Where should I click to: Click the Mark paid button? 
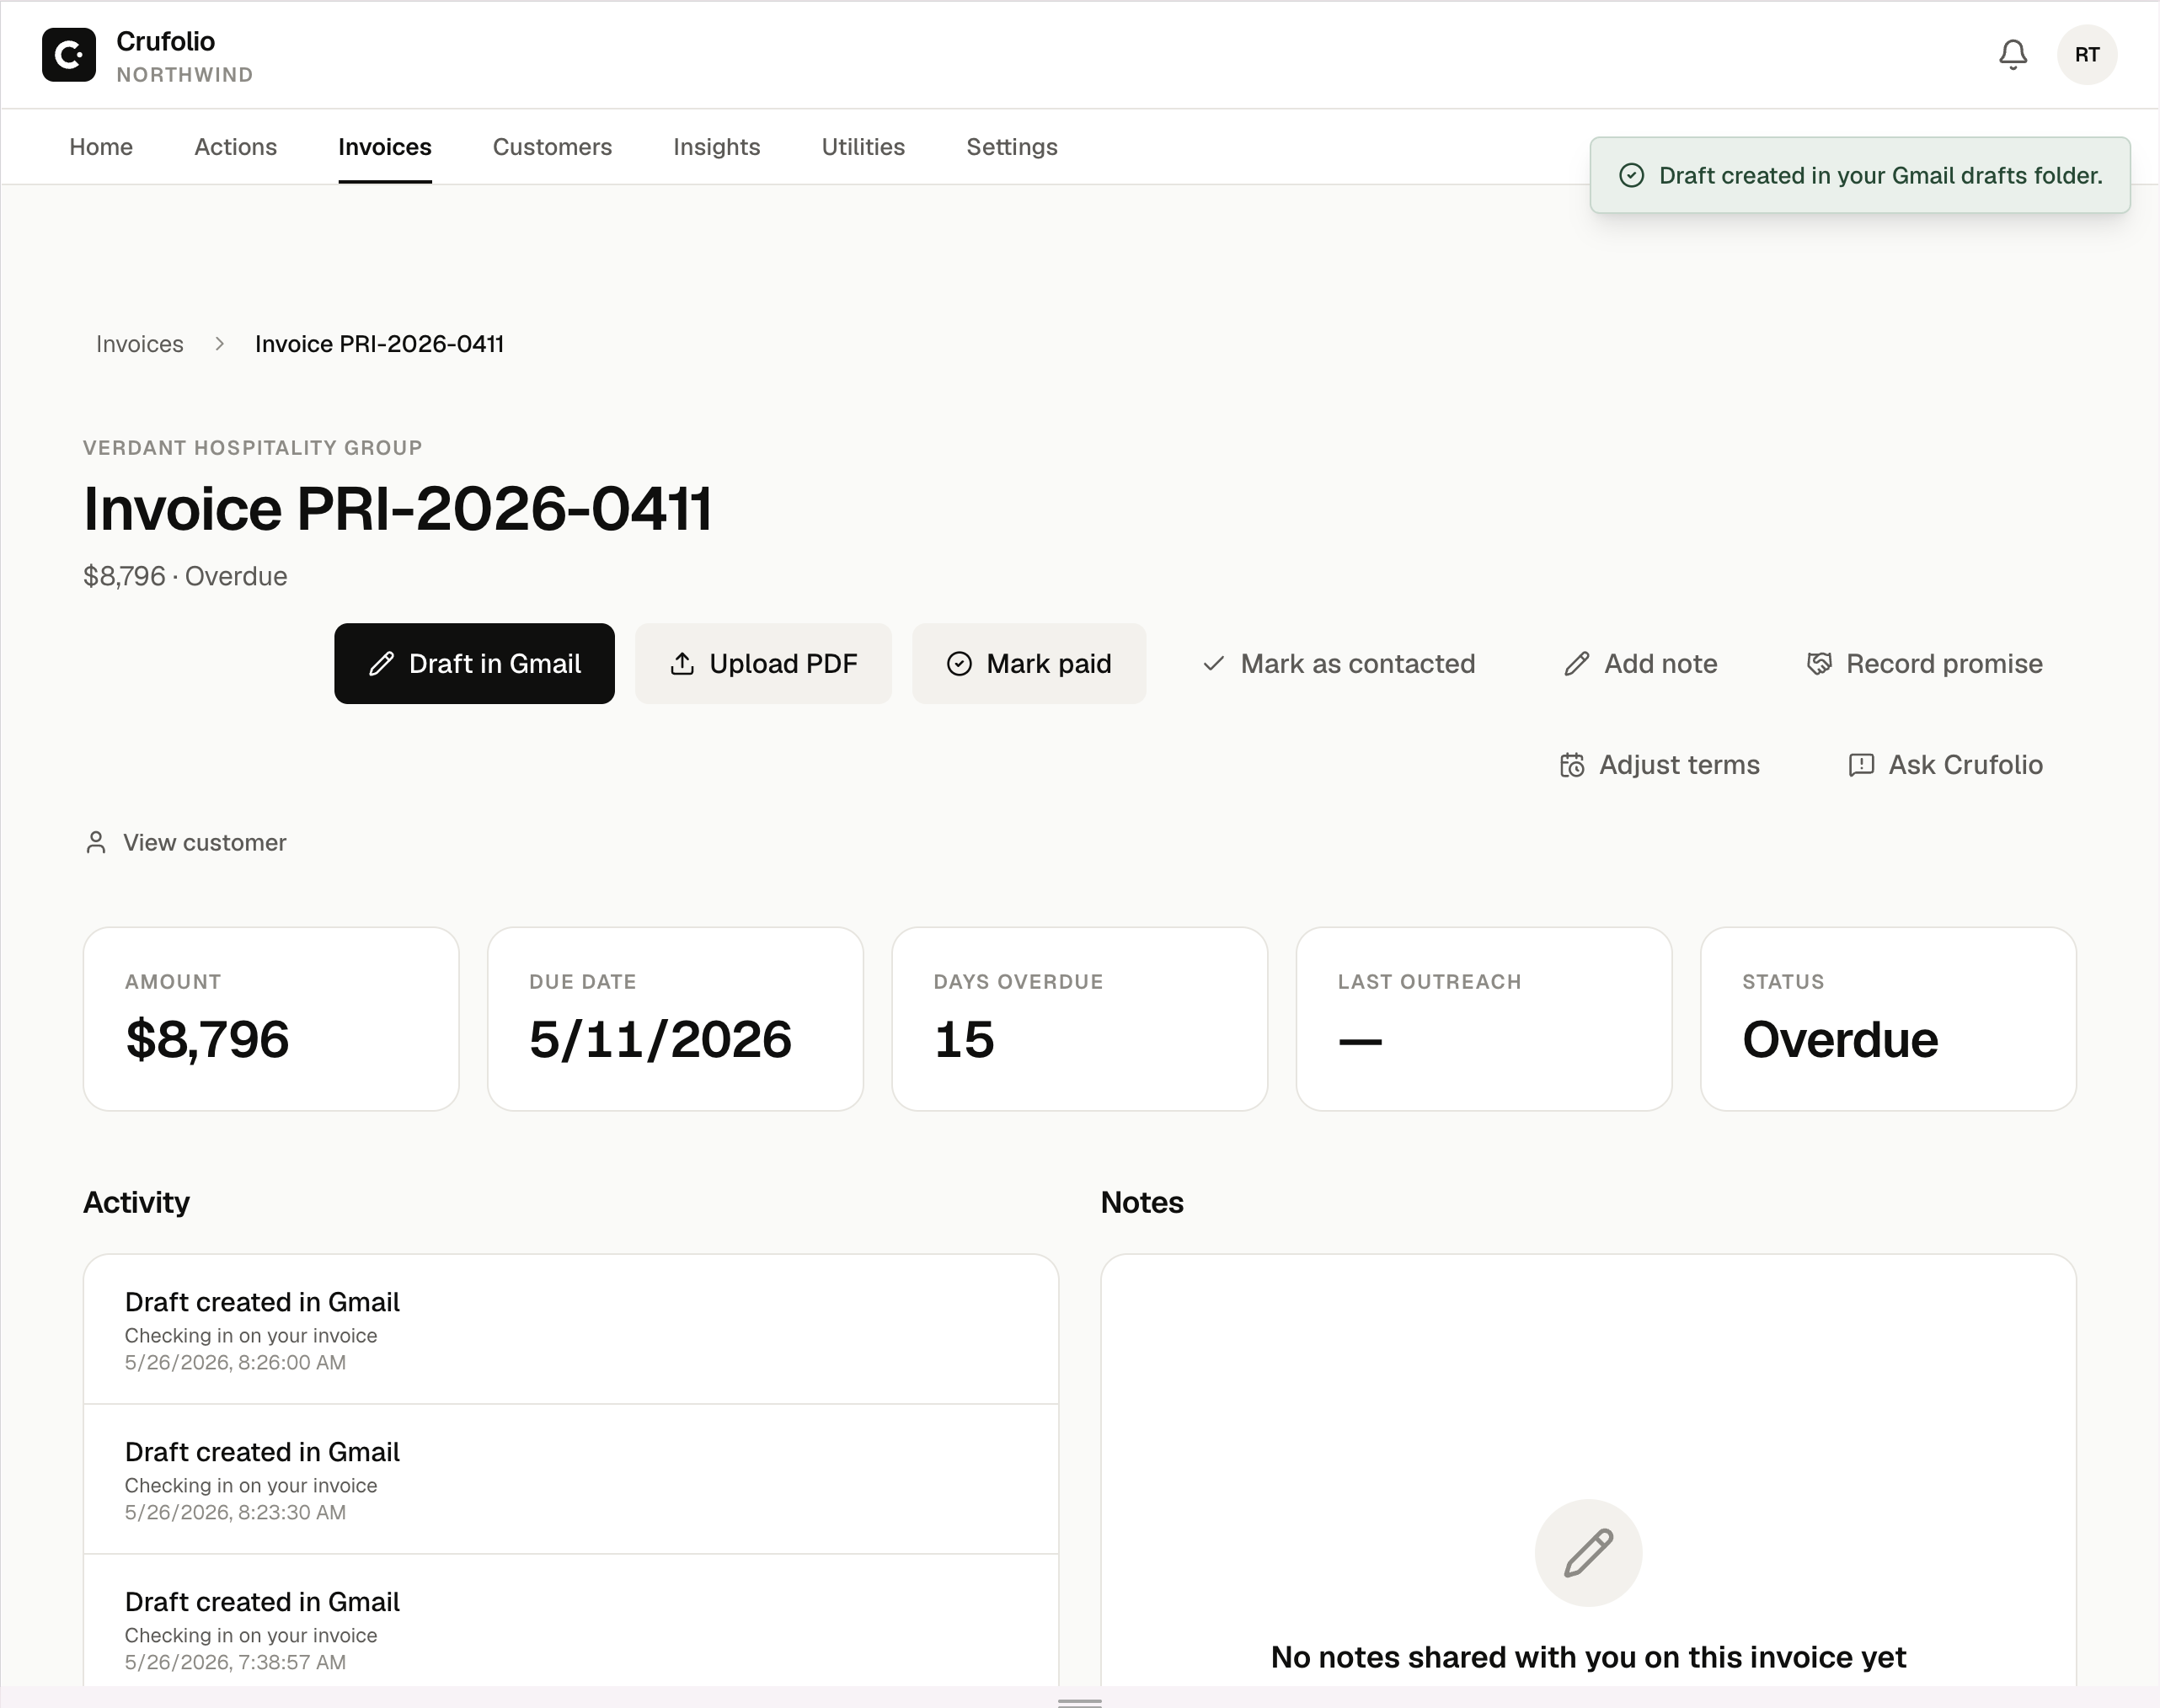click(x=1029, y=664)
